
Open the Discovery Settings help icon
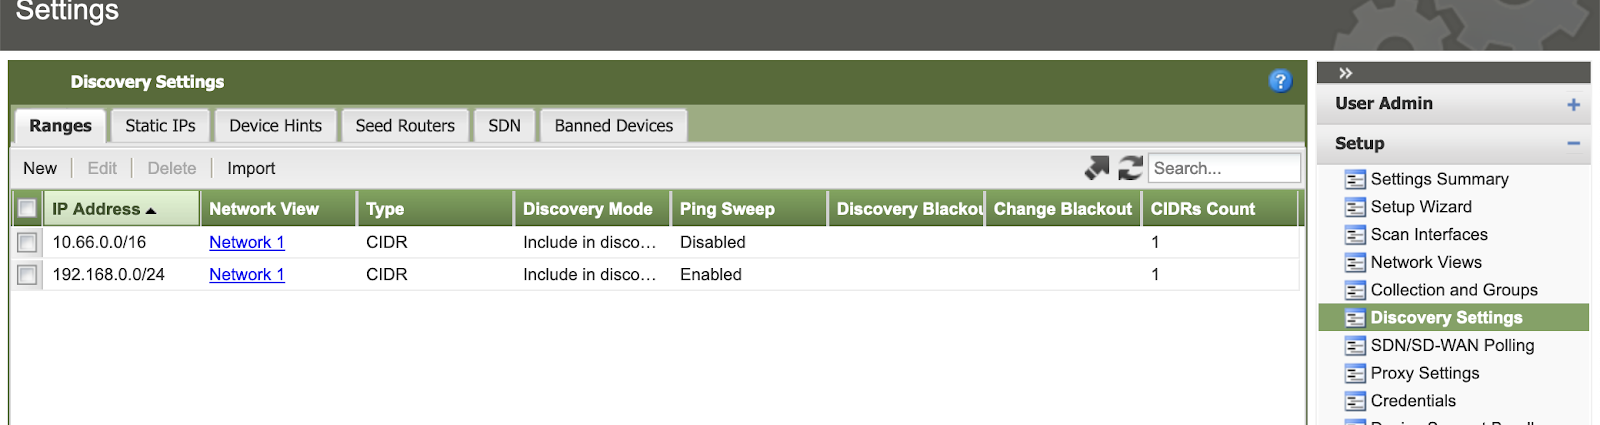tap(1279, 81)
